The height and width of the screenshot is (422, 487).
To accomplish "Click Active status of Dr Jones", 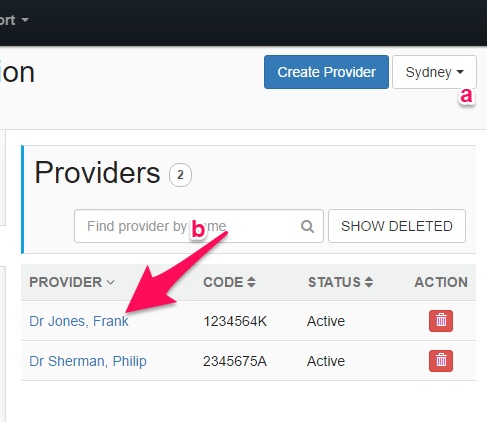I will [326, 321].
